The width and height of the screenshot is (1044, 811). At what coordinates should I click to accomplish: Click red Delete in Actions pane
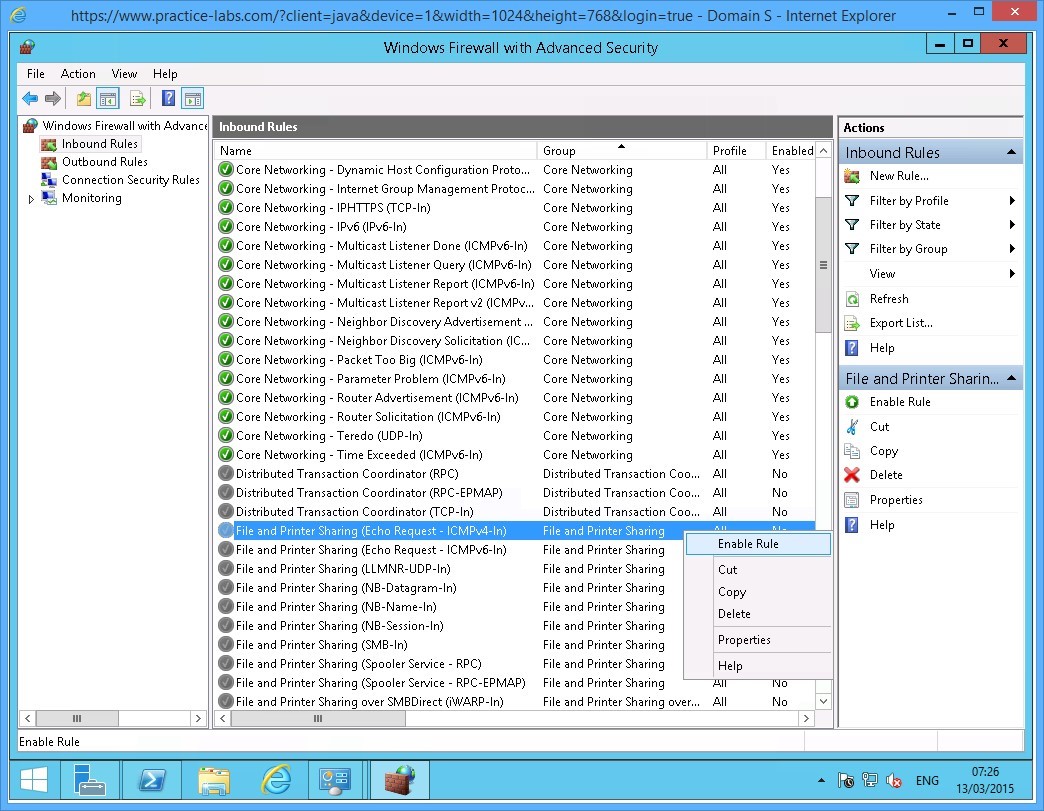coord(885,475)
